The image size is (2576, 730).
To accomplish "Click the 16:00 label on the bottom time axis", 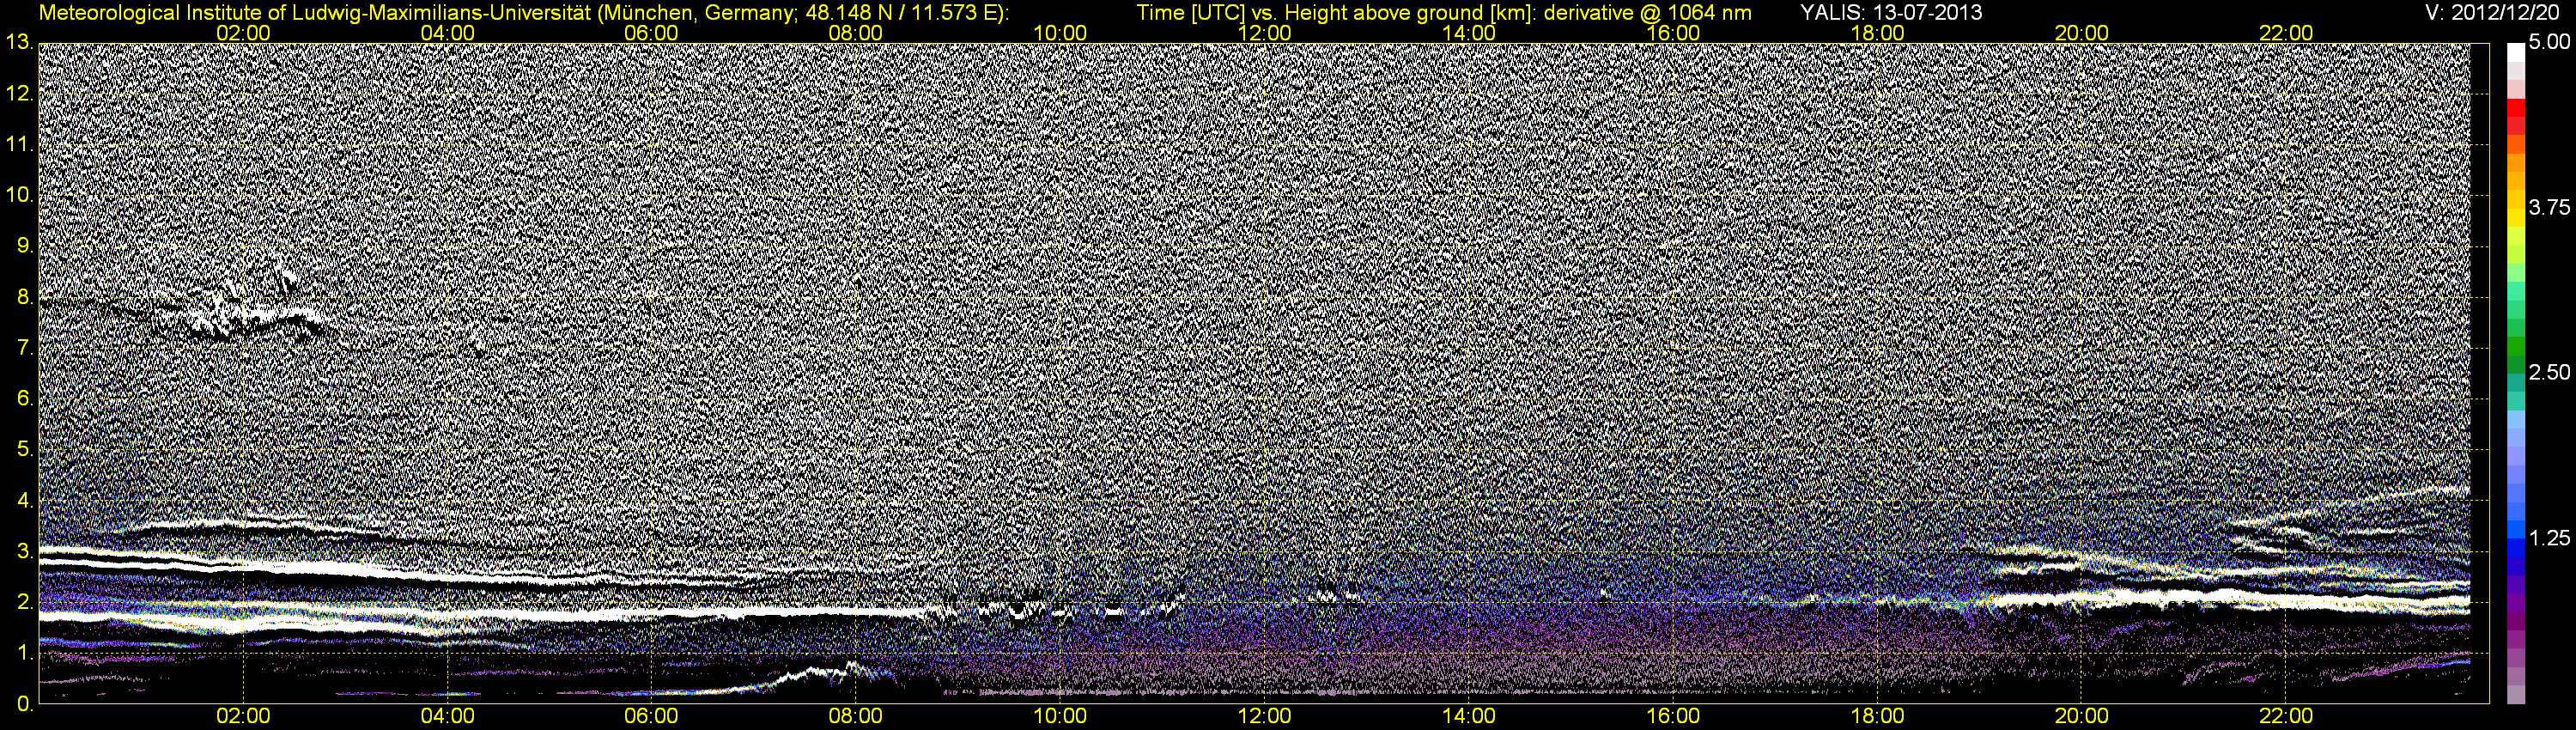I will point(1673,716).
